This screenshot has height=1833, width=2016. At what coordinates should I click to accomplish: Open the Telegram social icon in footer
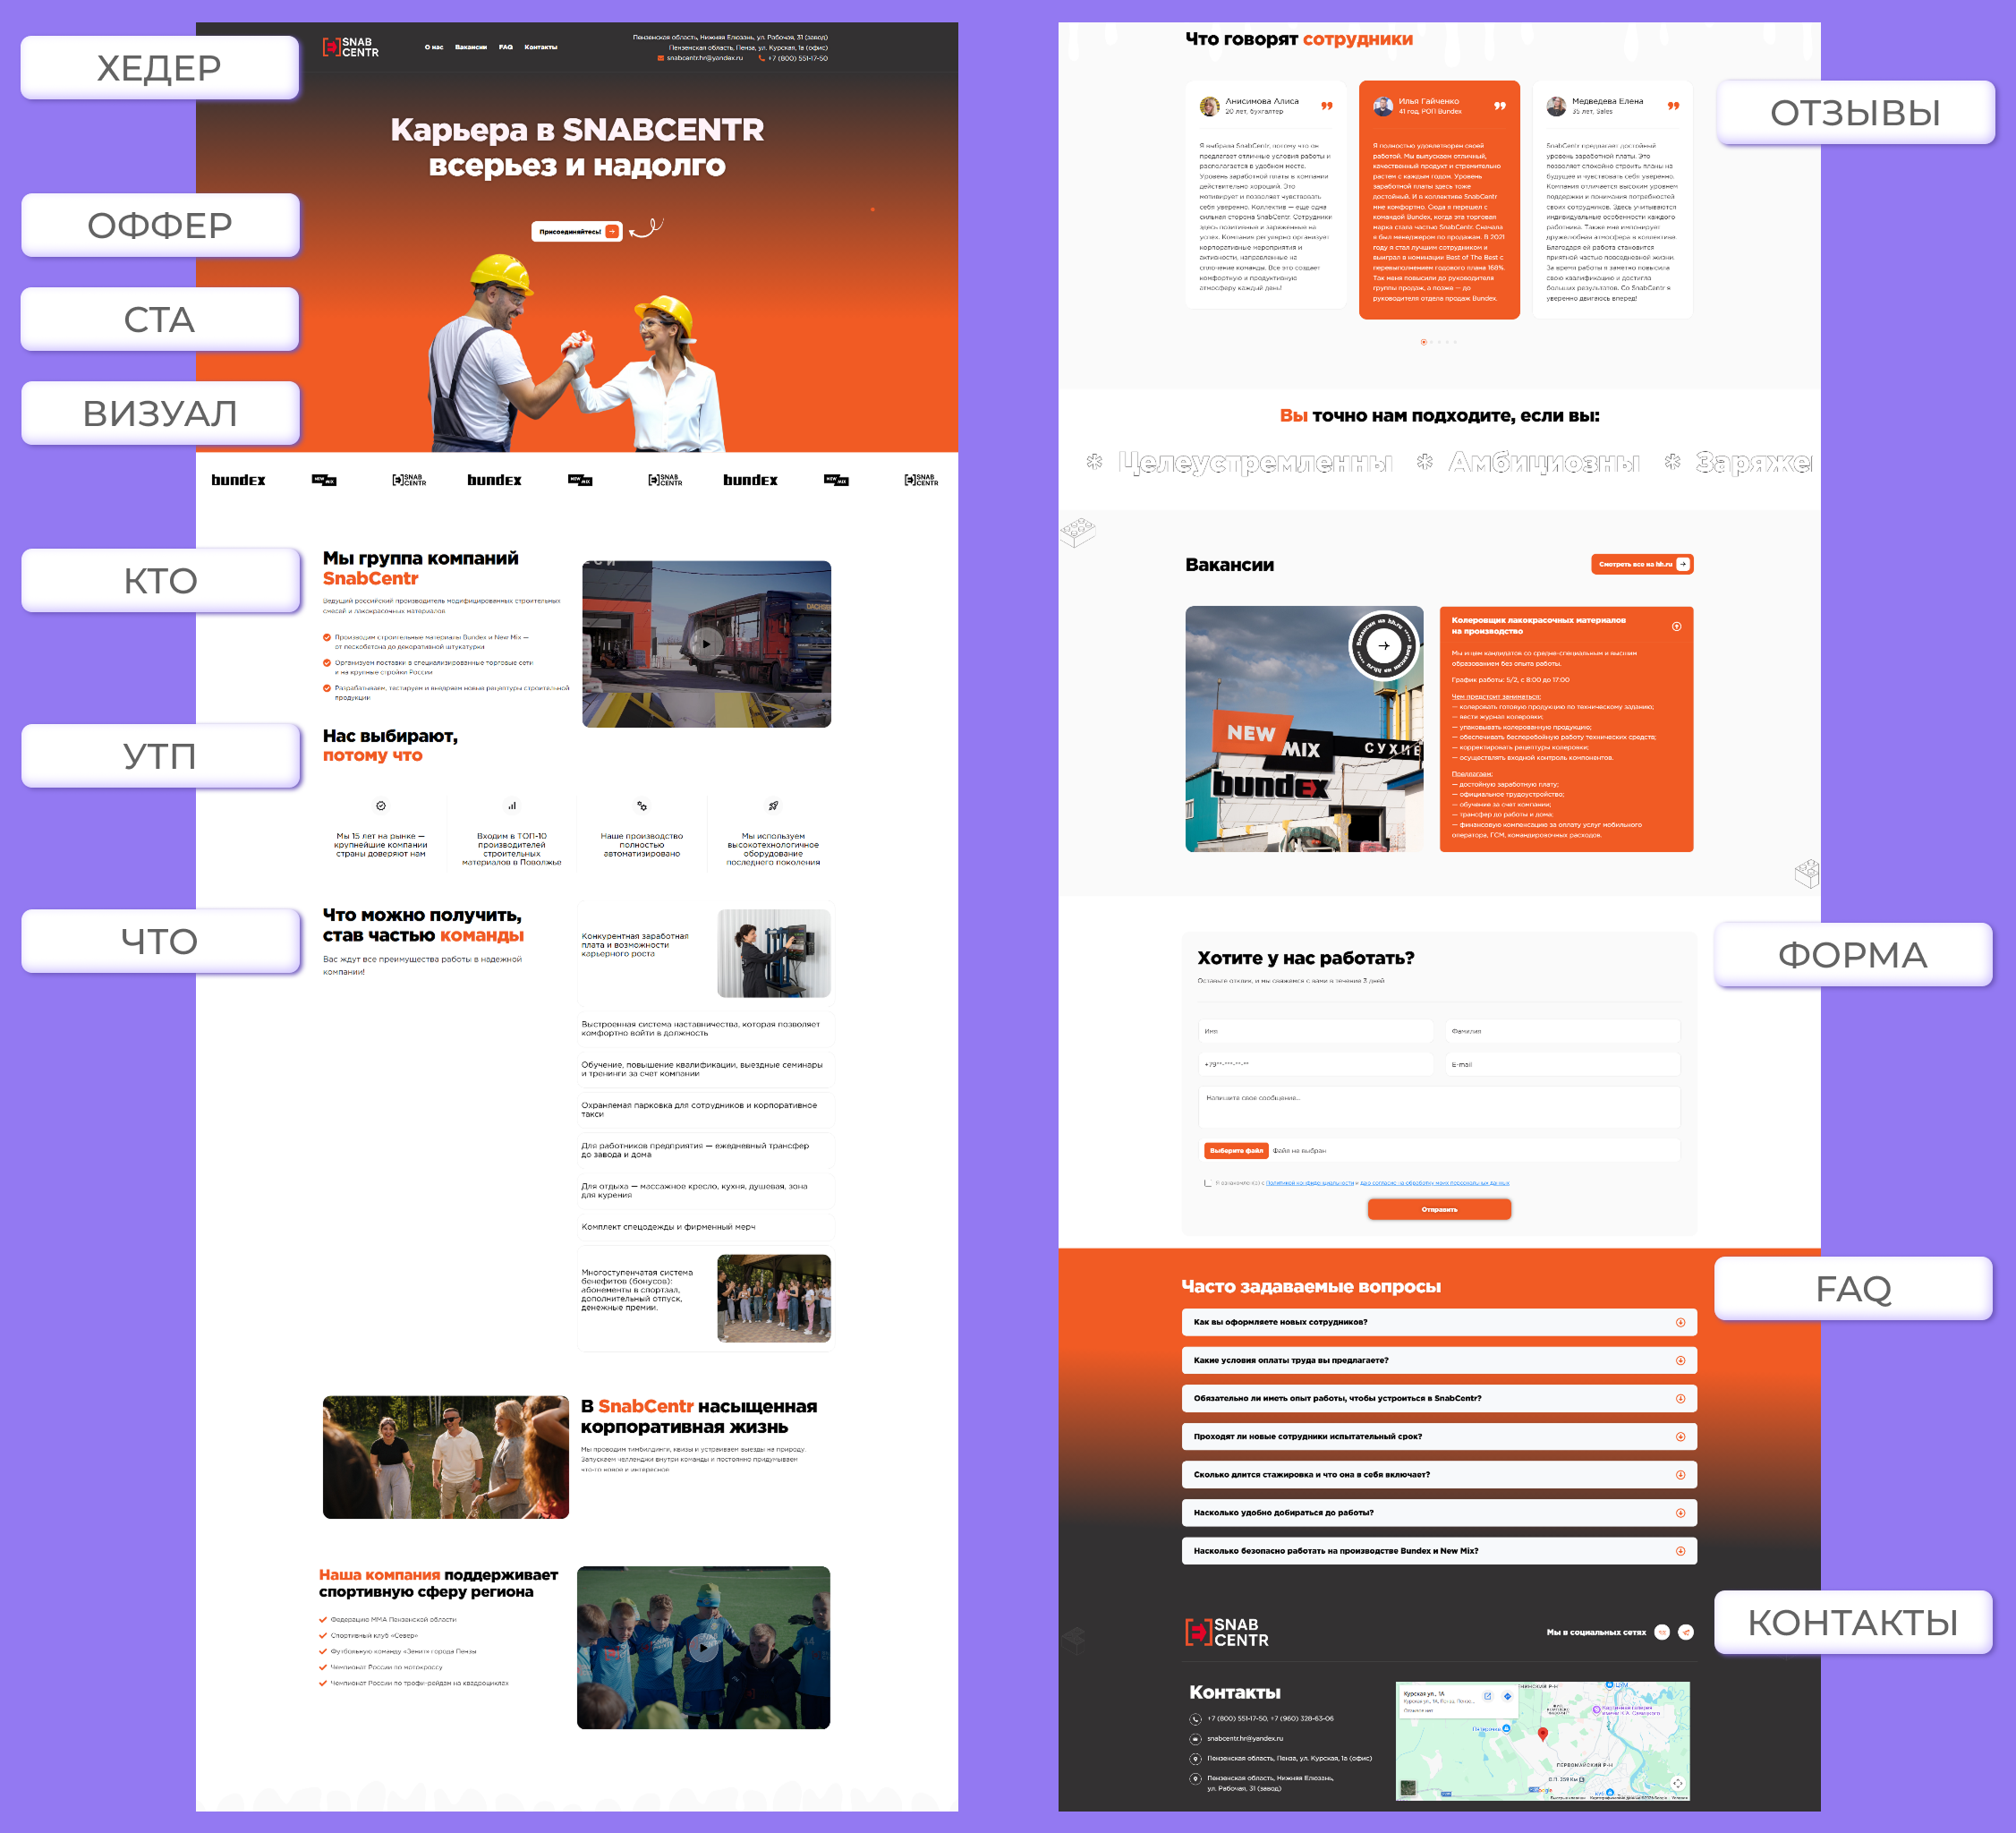1686,1632
